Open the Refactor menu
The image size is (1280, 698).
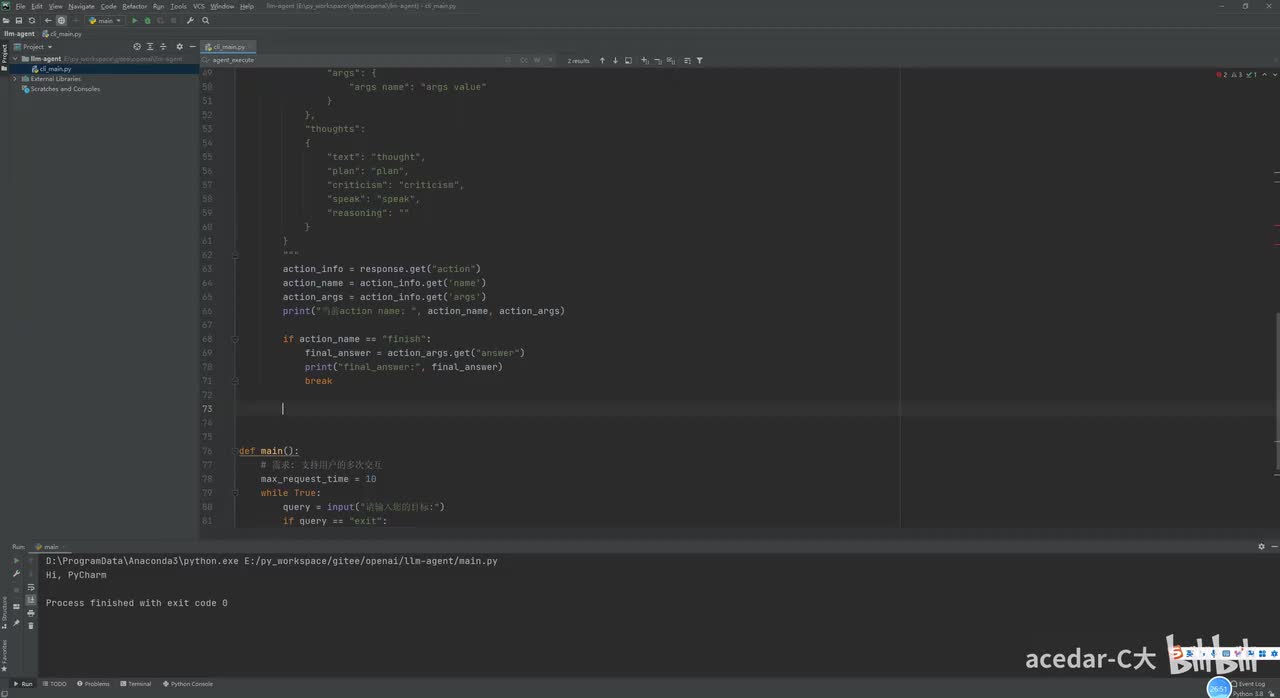[134, 6]
